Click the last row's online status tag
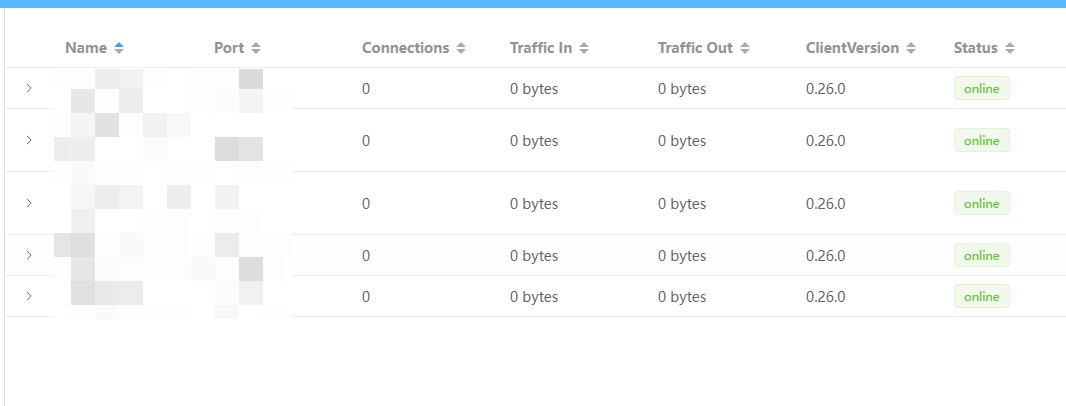Image resolution: width=1066 pixels, height=406 pixels. (x=981, y=297)
